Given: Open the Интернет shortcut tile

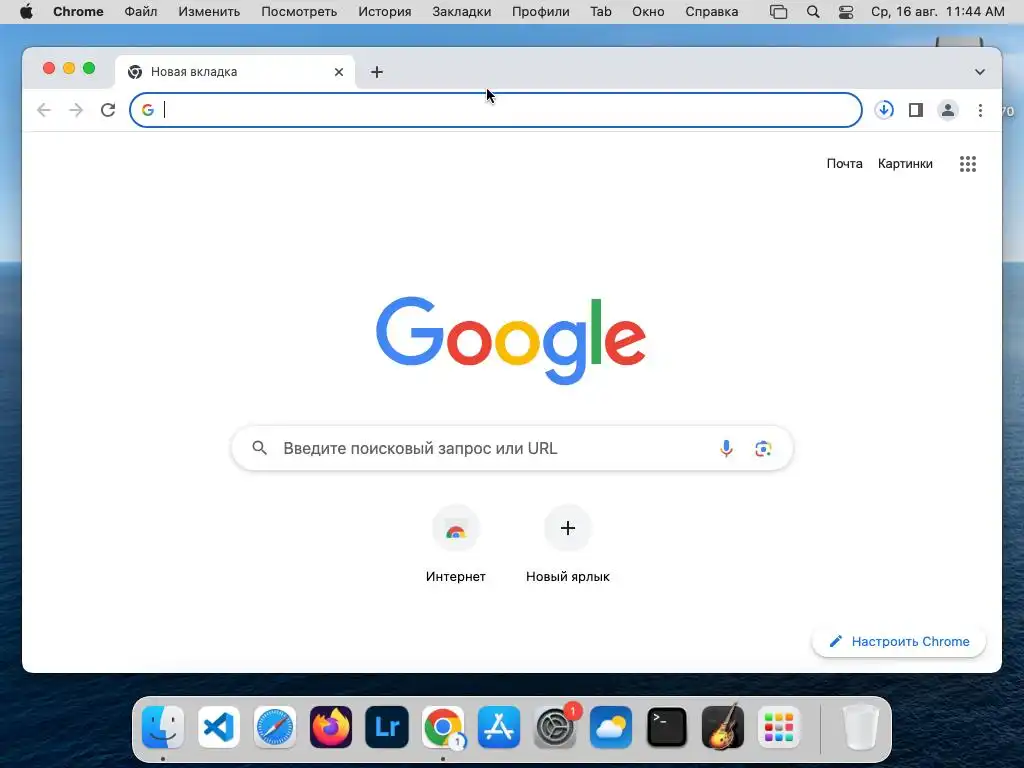Looking at the screenshot, I should (455, 545).
